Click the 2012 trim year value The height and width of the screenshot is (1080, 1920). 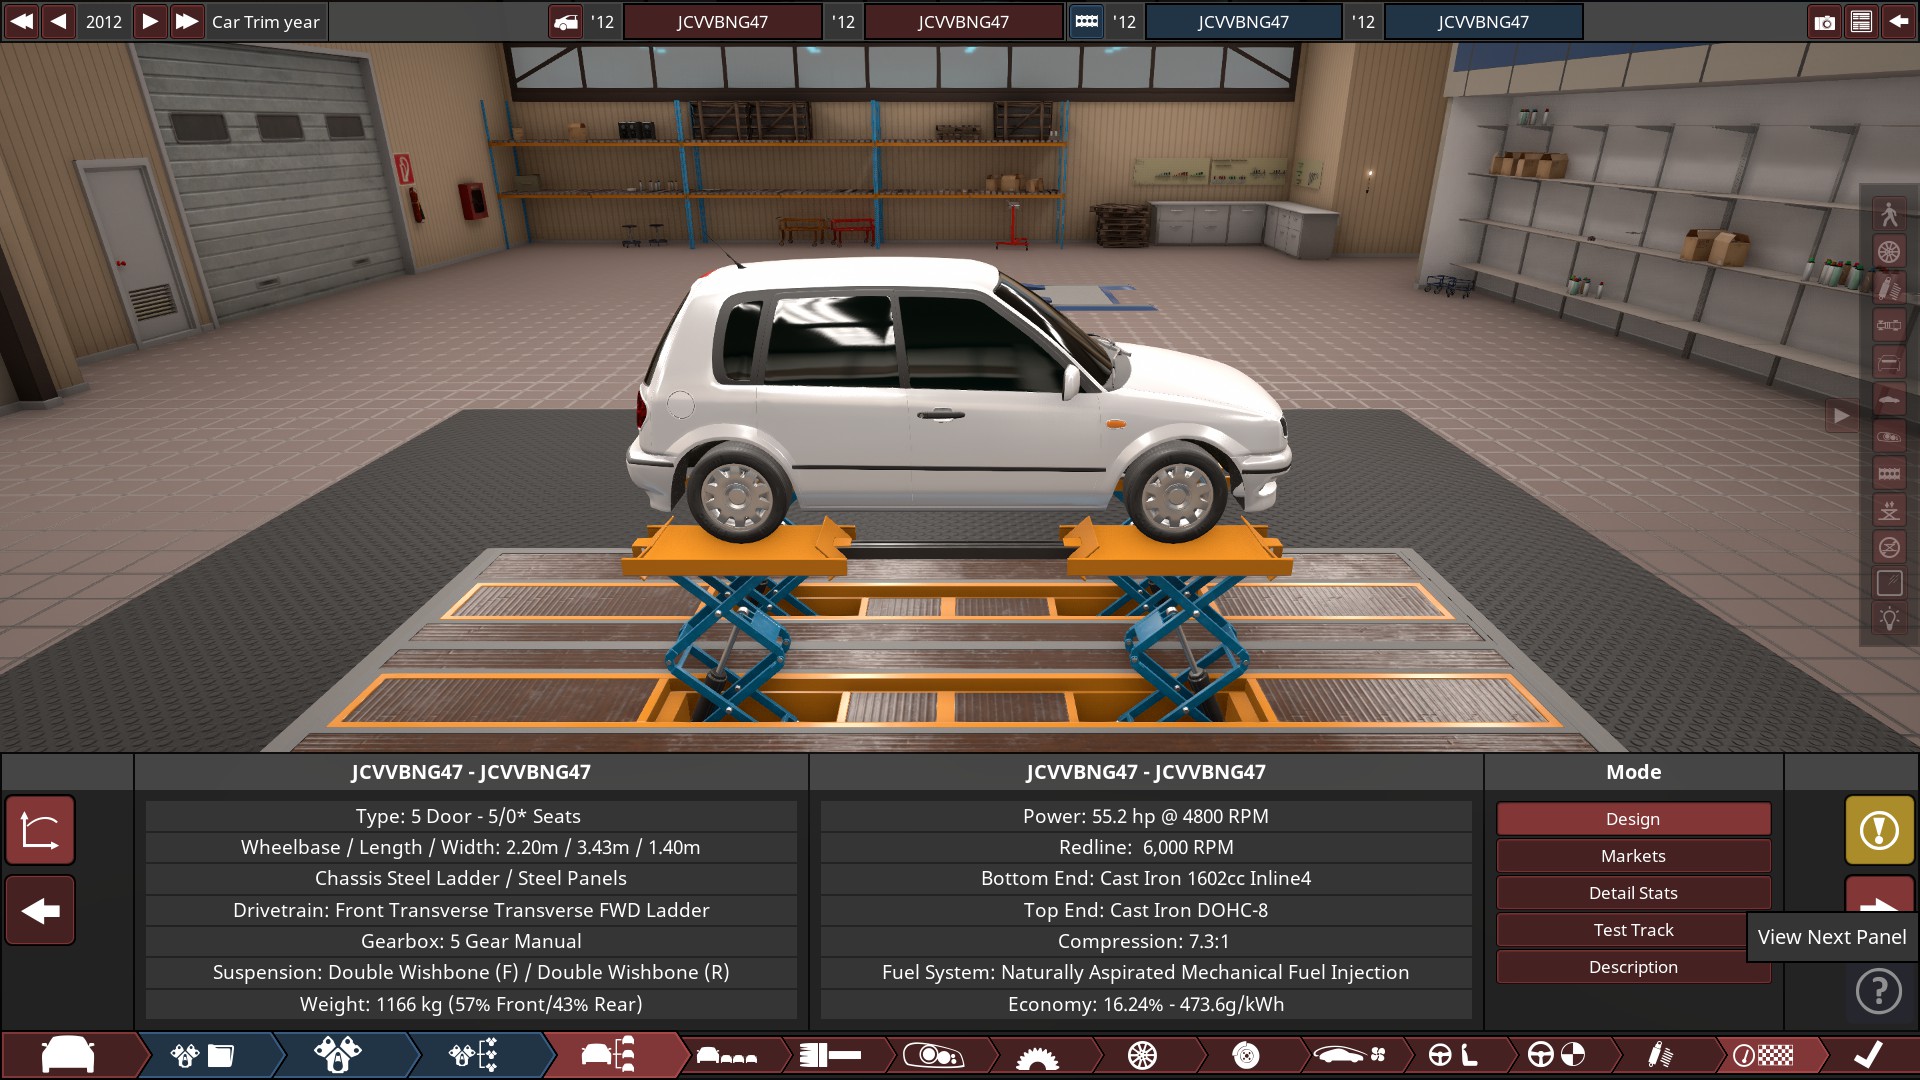(104, 22)
